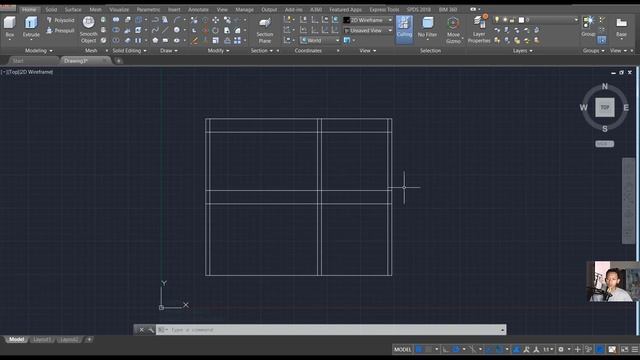This screenshot has width=640, height=360.
Task: Toggle the layer 0 lightbulb on/off icon
Action: [497, 20]
